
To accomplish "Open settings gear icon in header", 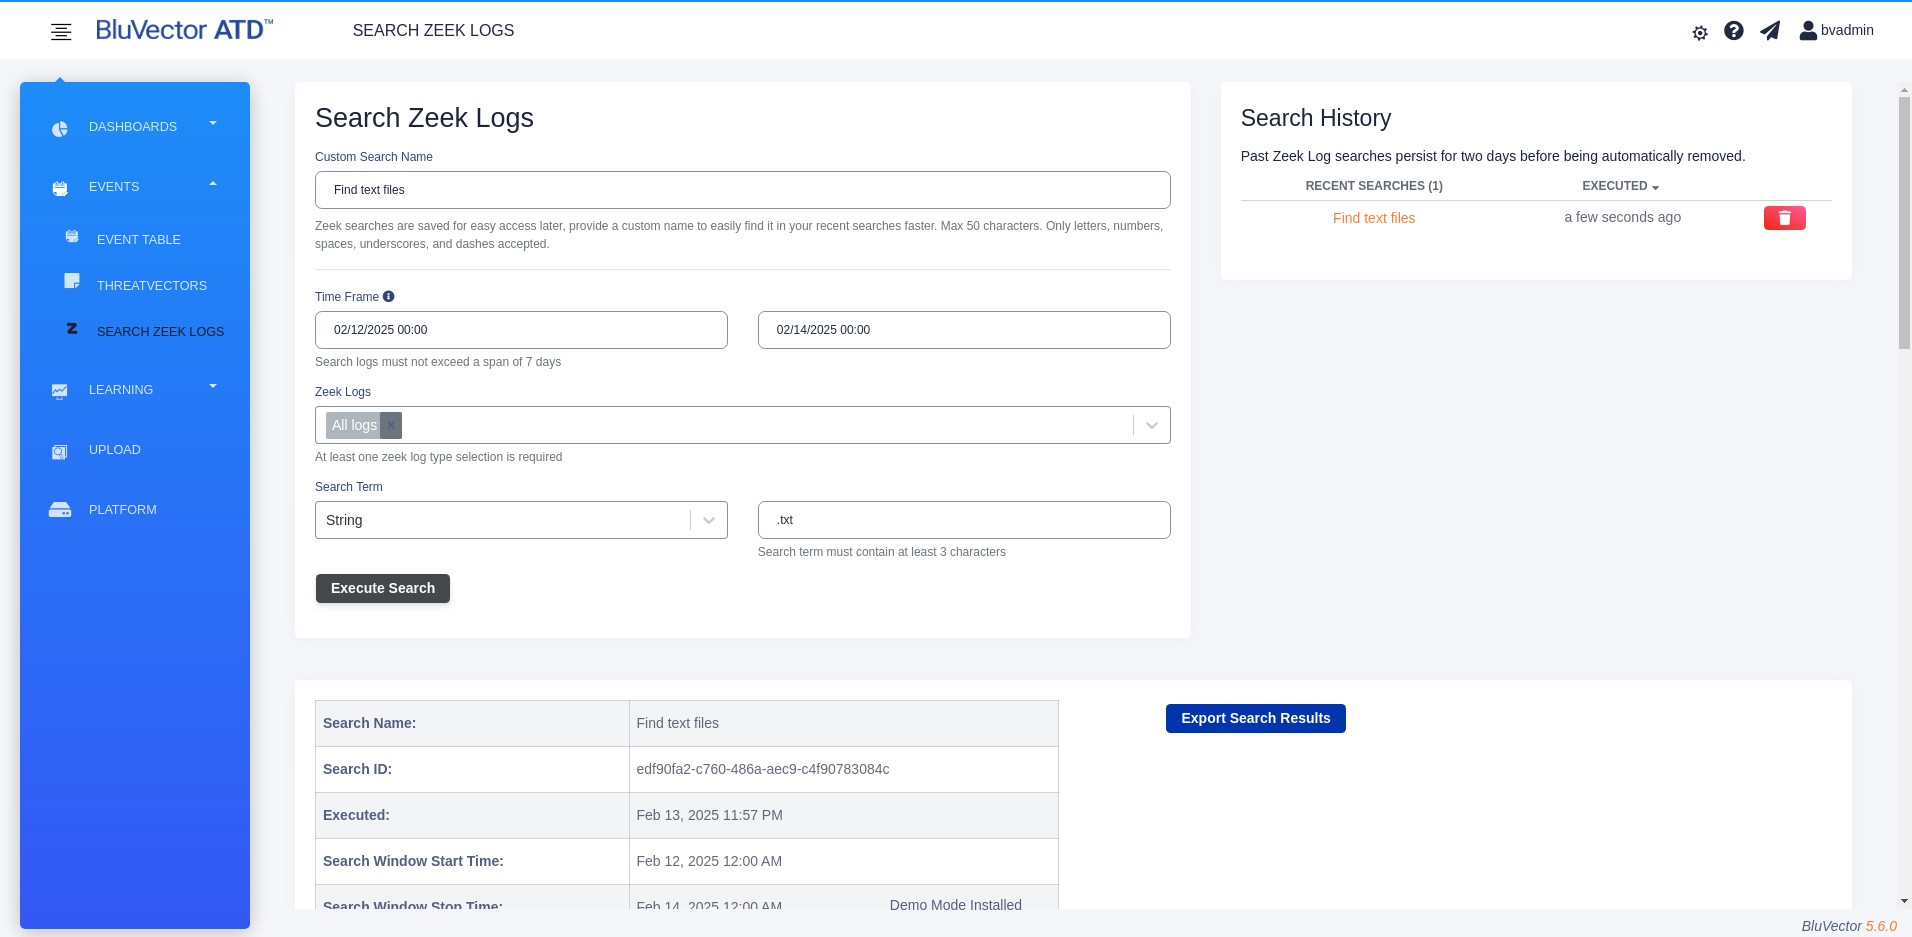I will 1700,33.
